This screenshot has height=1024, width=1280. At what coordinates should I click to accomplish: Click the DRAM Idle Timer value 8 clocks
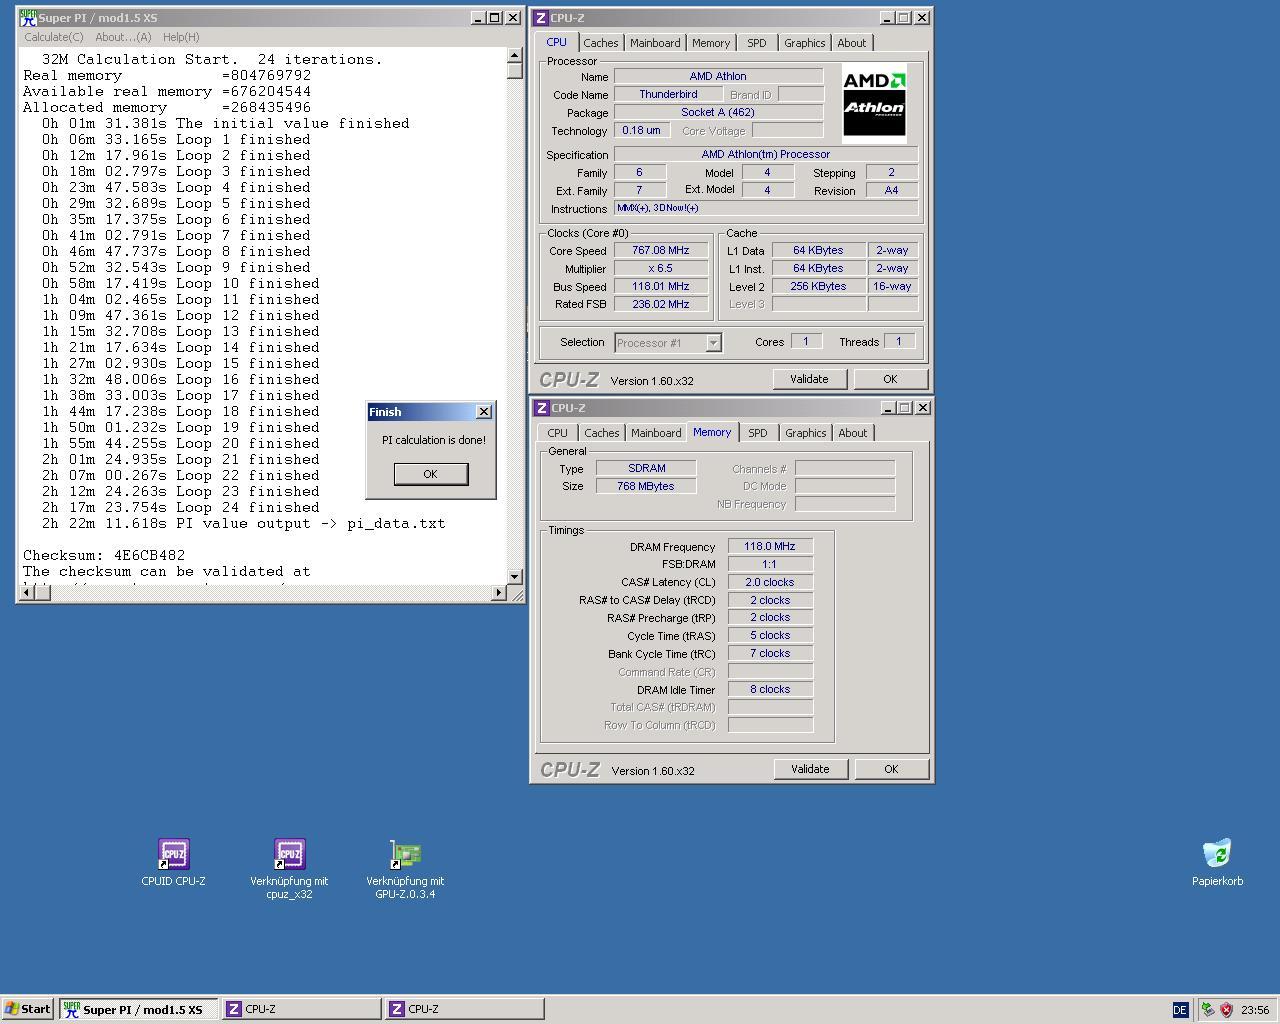coord(770,689)
